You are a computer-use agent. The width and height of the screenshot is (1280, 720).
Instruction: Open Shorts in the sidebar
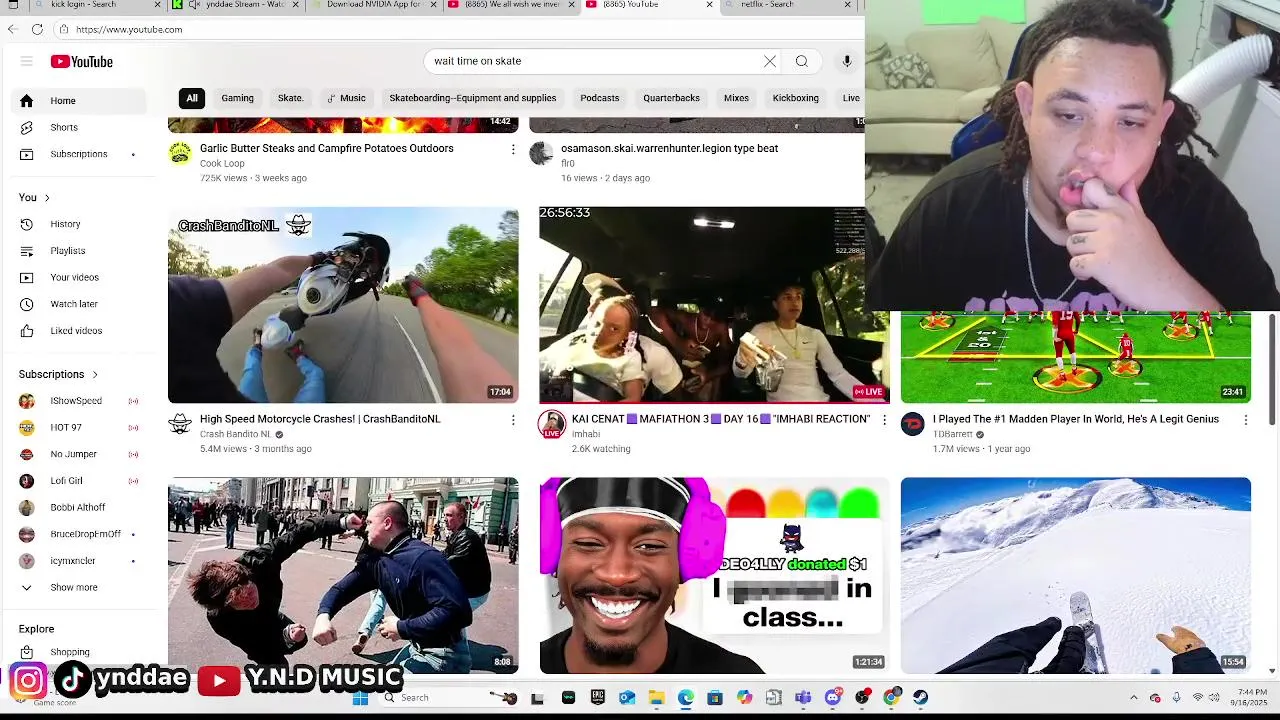[80, 128]
